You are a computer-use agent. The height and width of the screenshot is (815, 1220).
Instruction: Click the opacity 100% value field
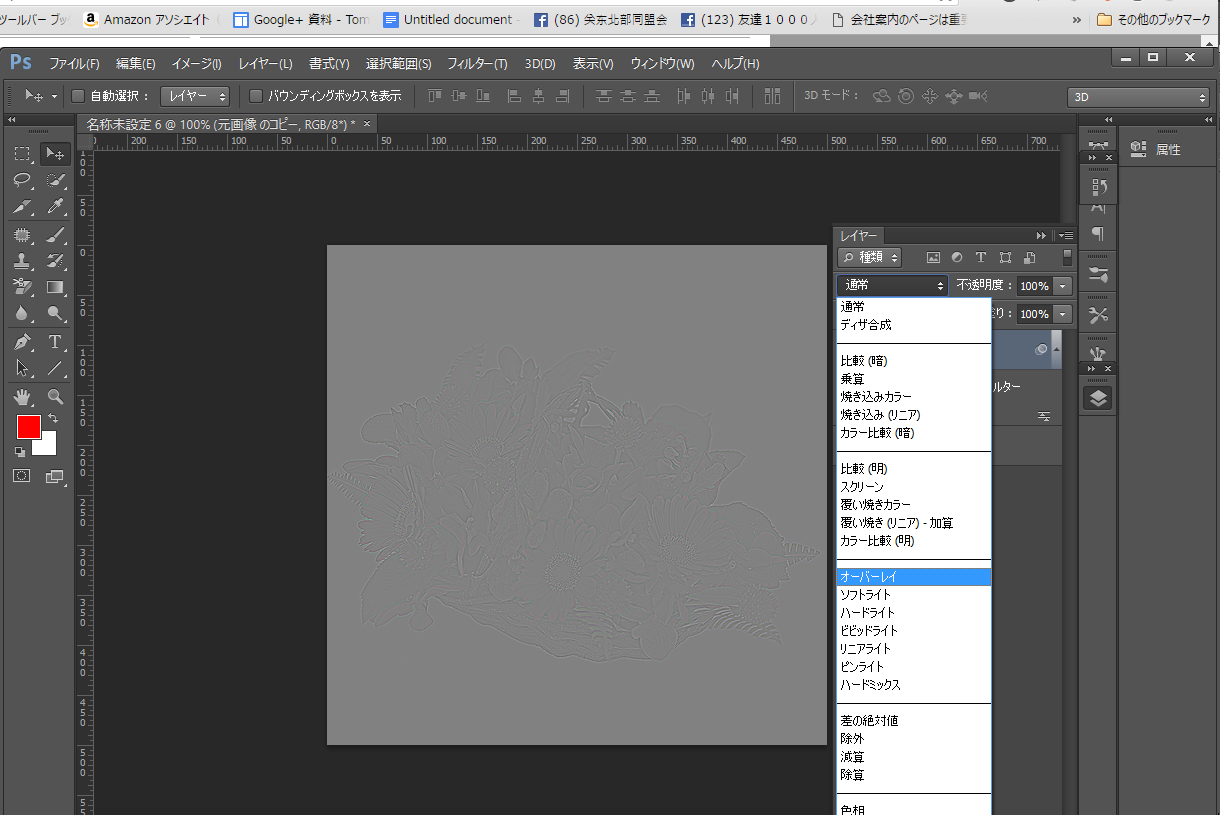(1034, 286)
